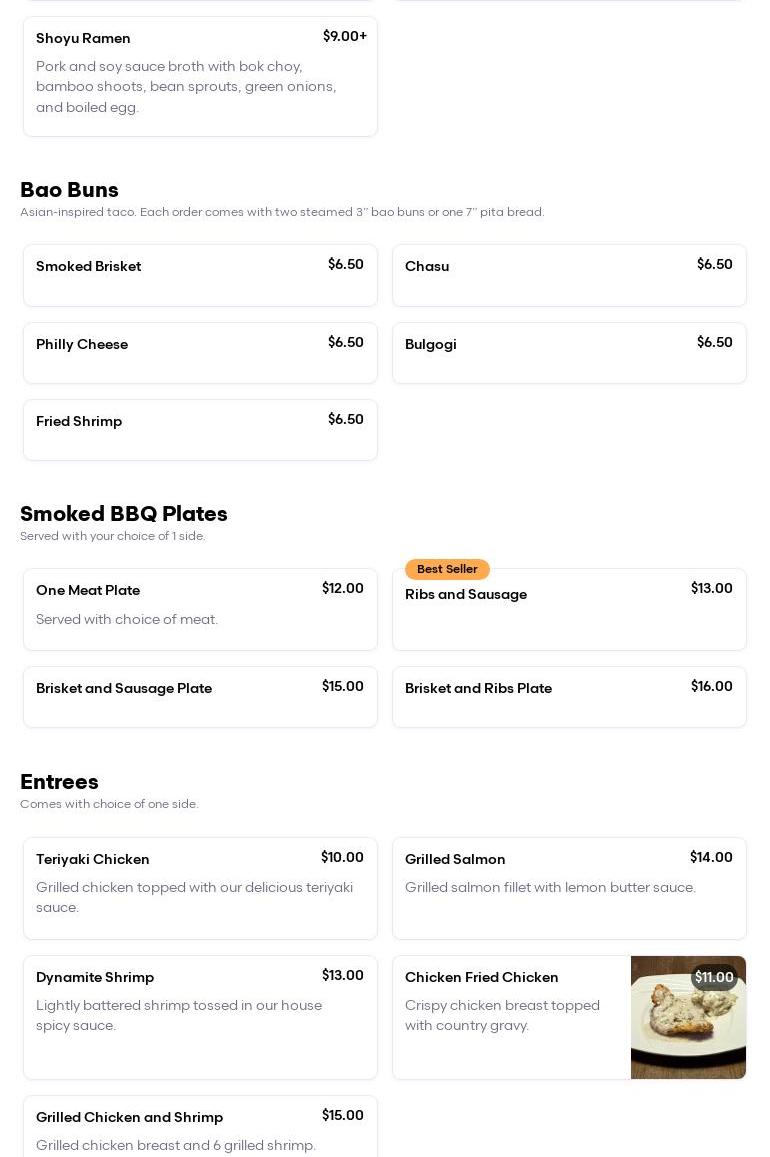Select the Chicken Fried Chicken title

482,977
